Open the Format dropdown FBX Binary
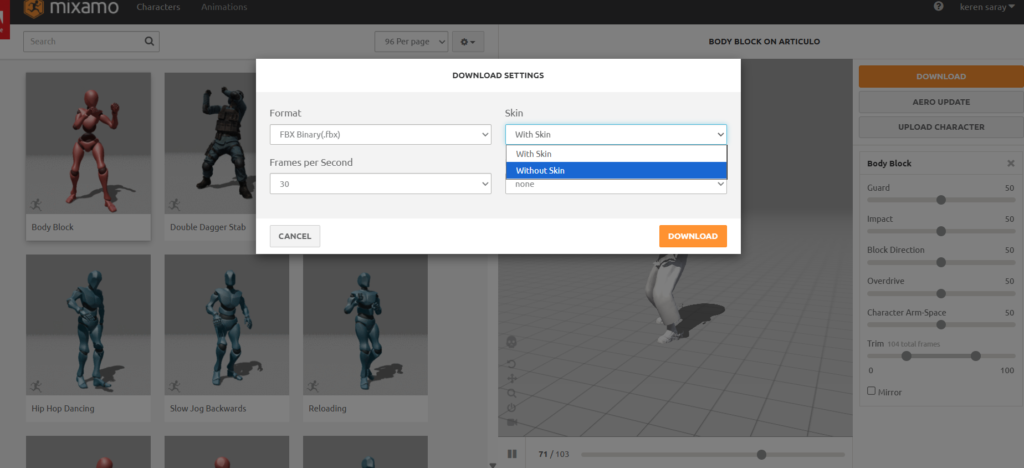The height and width of the screenshot is (468, 1024). point(381,134)
